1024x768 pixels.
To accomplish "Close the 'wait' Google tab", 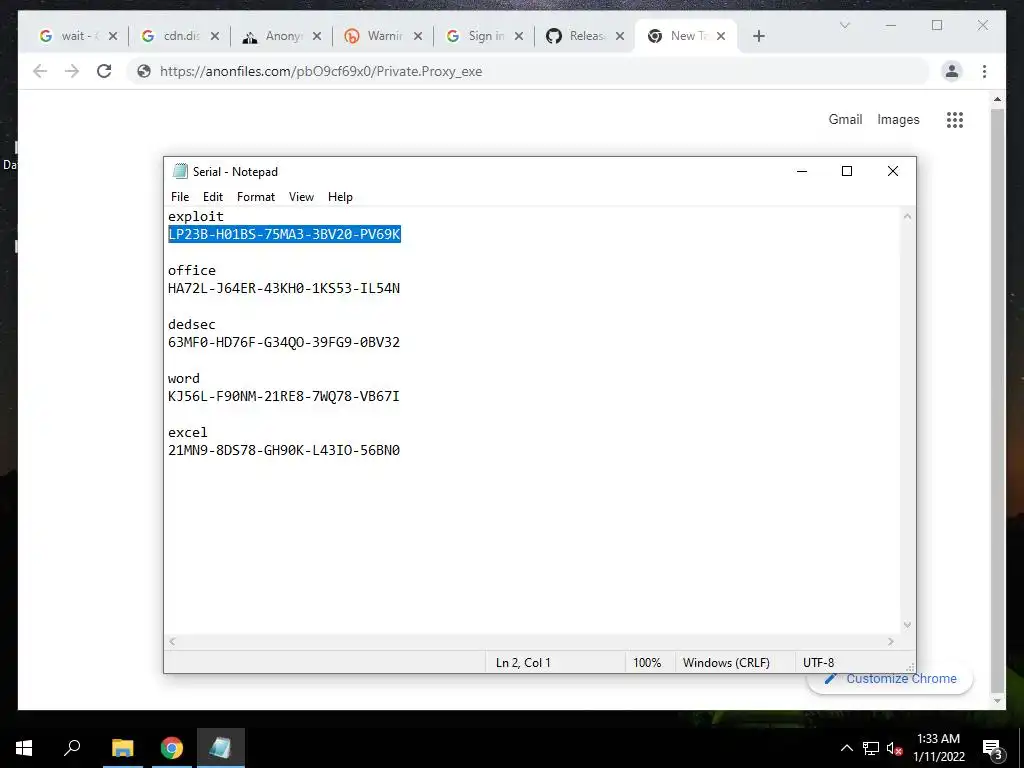I will 113,36.
